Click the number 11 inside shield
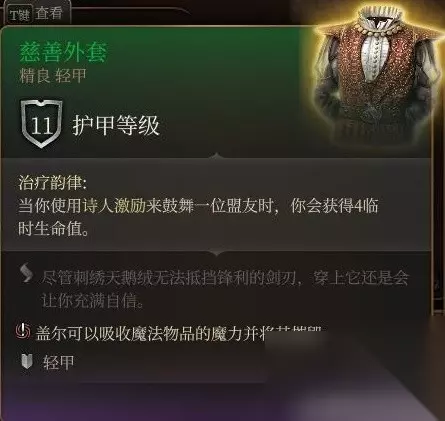This screenshot has height=421, width=445. click(41, 126)
